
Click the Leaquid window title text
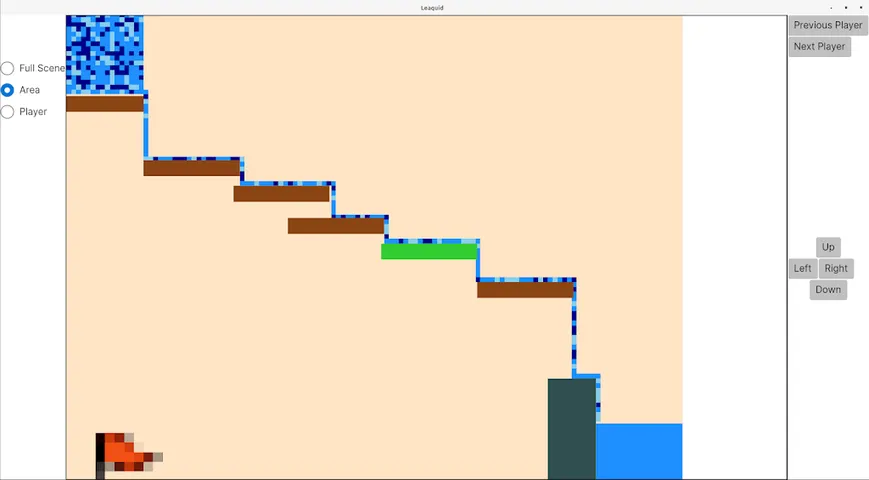pyautogui.click(x=432, y=7)
